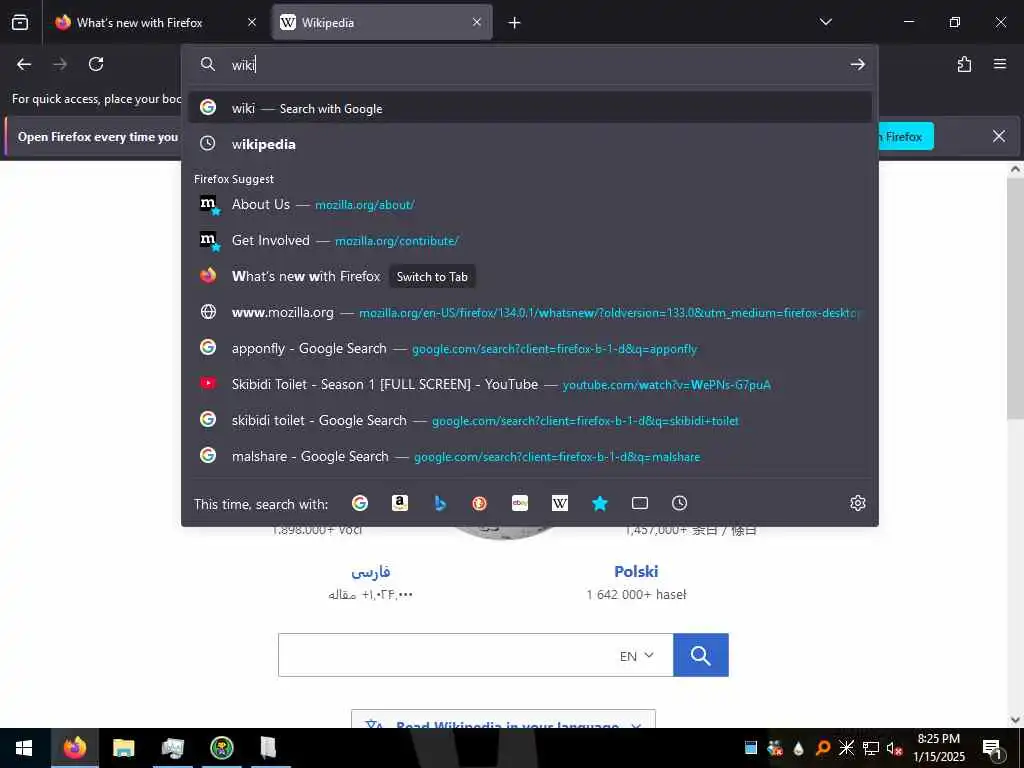Open the www.mozilla.org whatsnew suggestion
Viewport: 1024px width, 768px height.
(530, 312)
